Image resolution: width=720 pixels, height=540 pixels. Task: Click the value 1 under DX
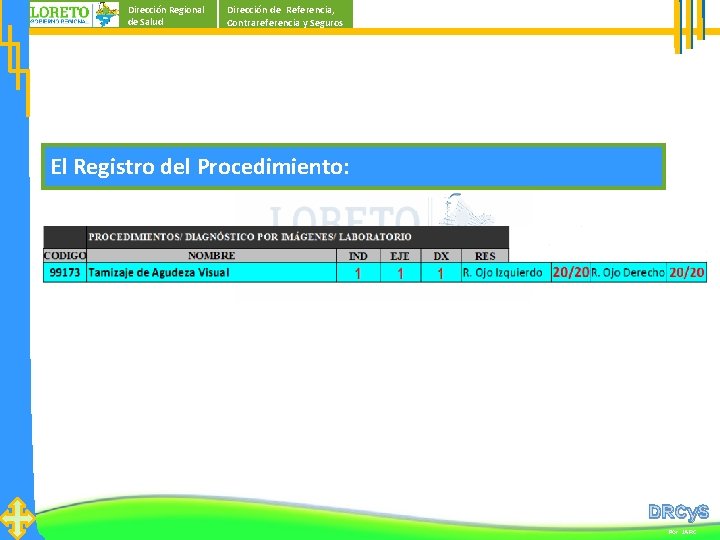(x=441, y=273)
